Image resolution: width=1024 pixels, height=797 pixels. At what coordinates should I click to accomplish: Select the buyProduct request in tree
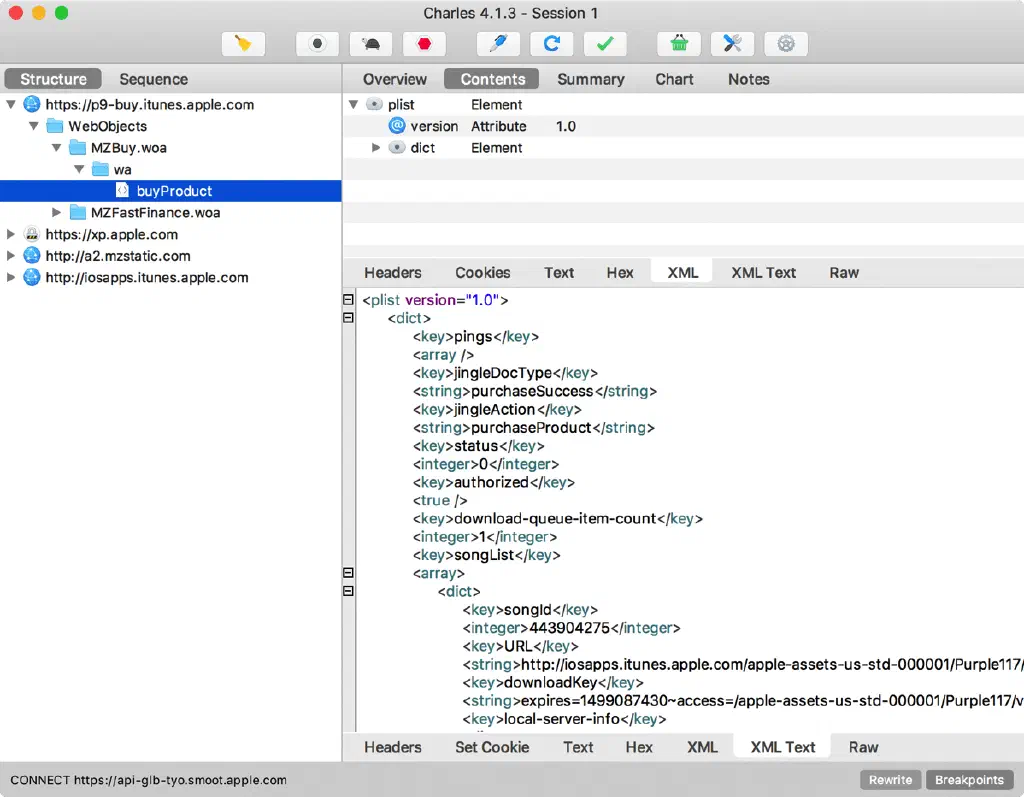coord(174,191)
